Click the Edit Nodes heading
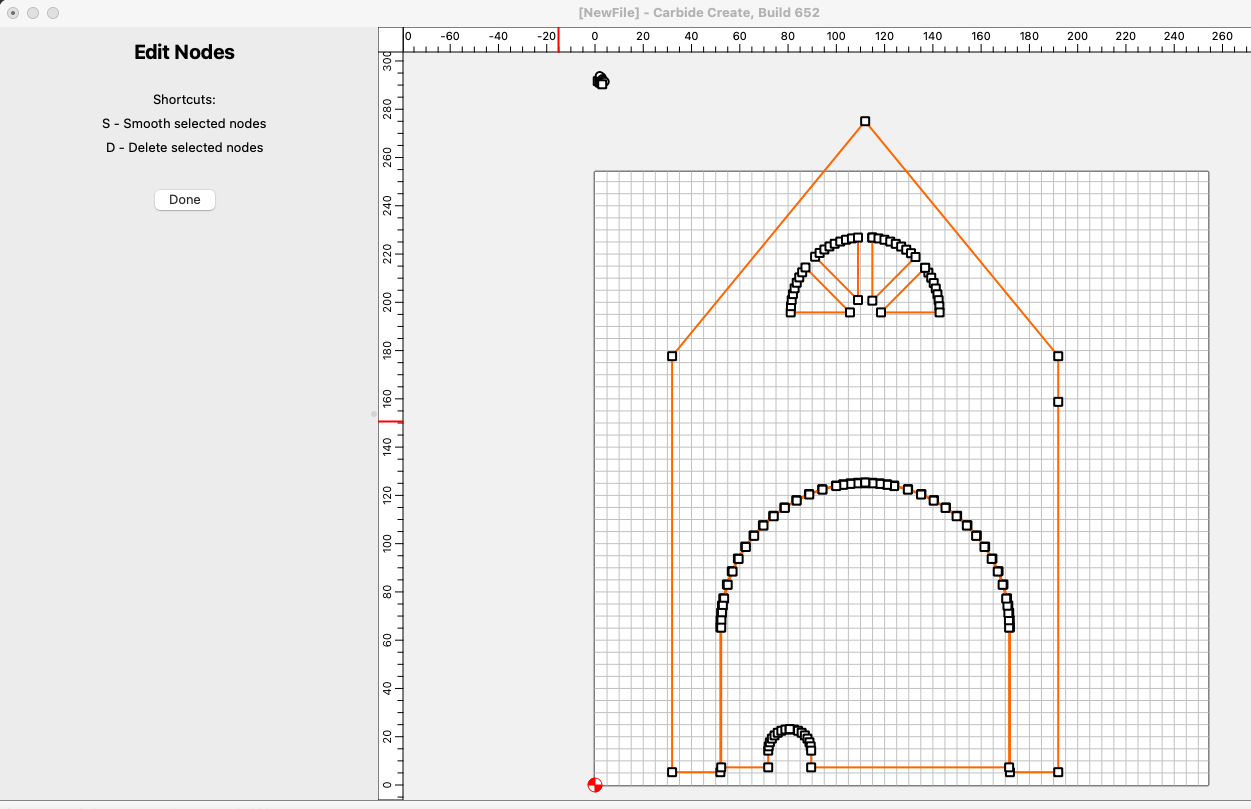 185,53
